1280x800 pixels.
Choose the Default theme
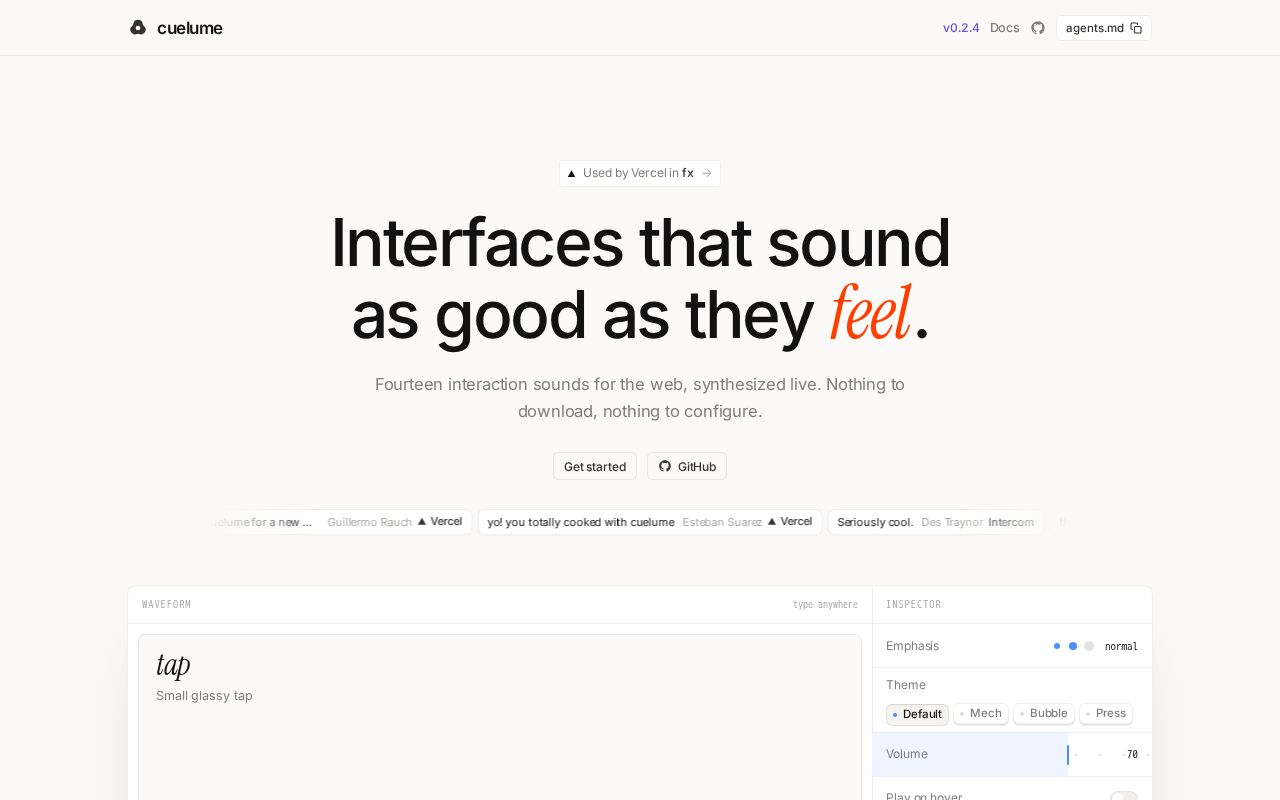click(x=917, y=714)
